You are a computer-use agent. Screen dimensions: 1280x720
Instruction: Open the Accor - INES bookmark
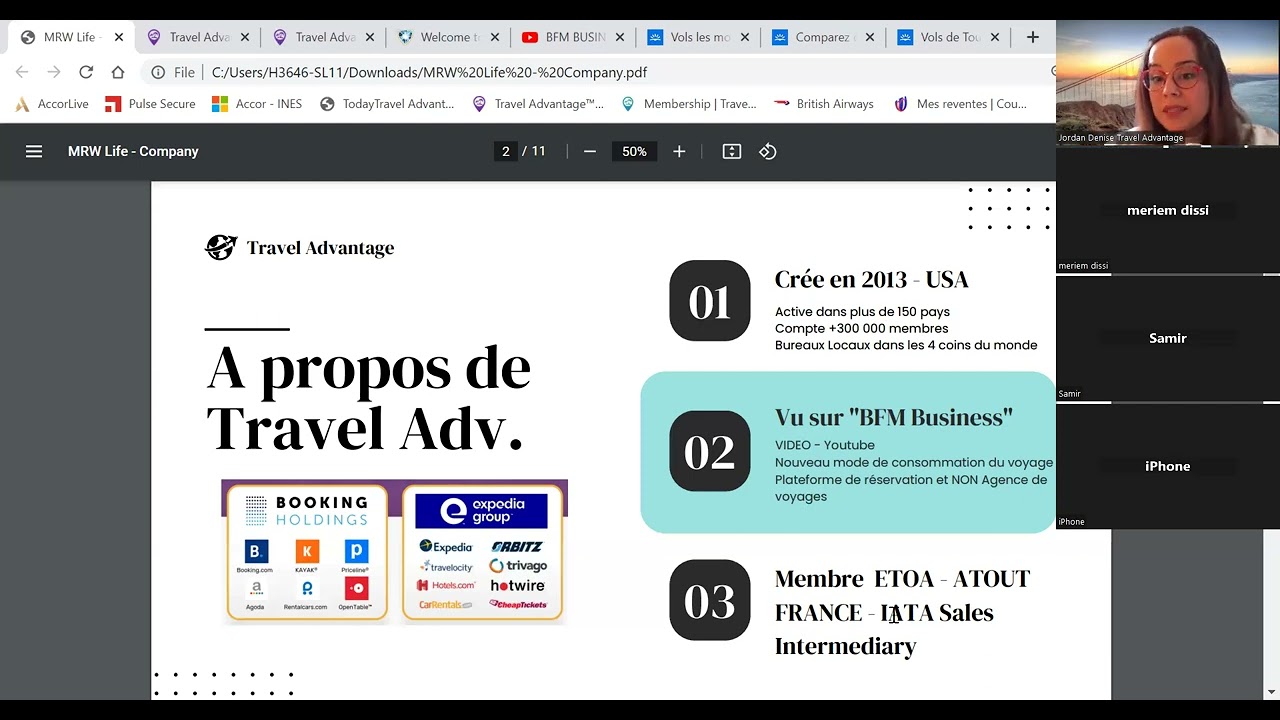point(256,104)
